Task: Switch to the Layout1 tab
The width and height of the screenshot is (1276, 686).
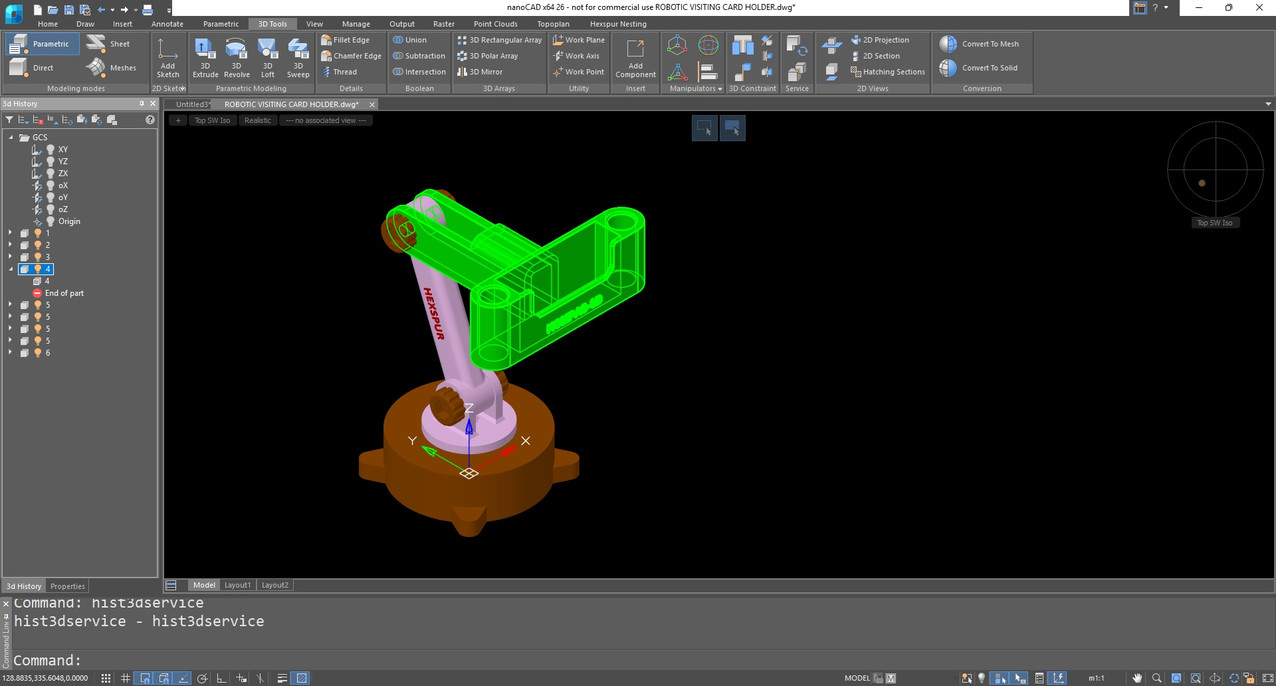Action: click(x=238, y=585)
